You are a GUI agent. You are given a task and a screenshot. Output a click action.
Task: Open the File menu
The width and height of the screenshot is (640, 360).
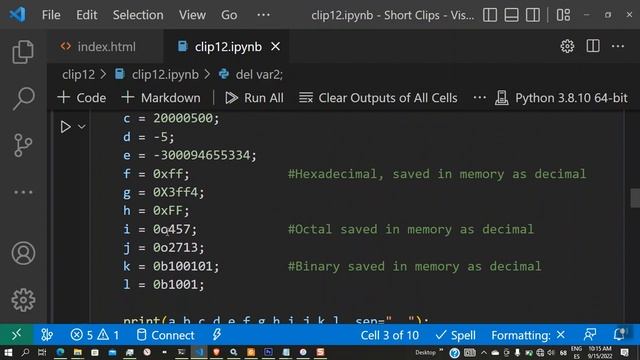click(51, 15)
